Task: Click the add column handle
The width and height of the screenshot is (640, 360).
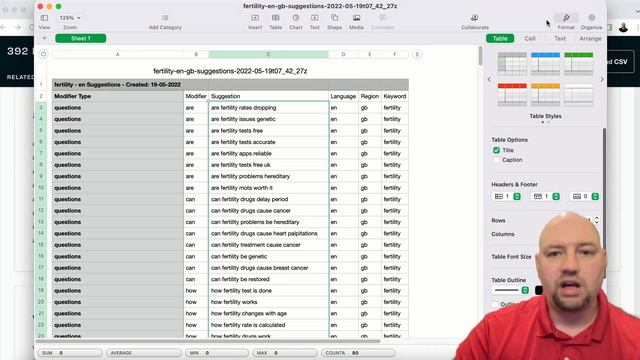Action: (x=417, y=54)
